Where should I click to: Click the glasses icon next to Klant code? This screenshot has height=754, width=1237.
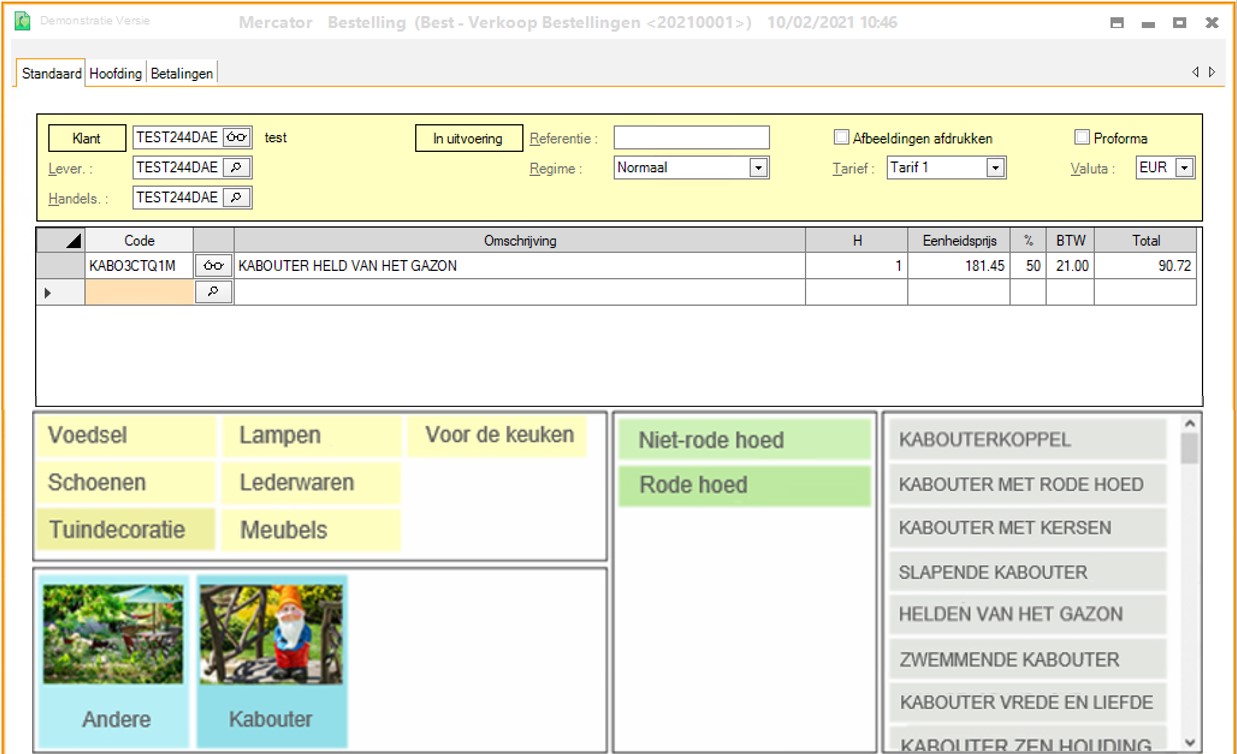(237, 138)
